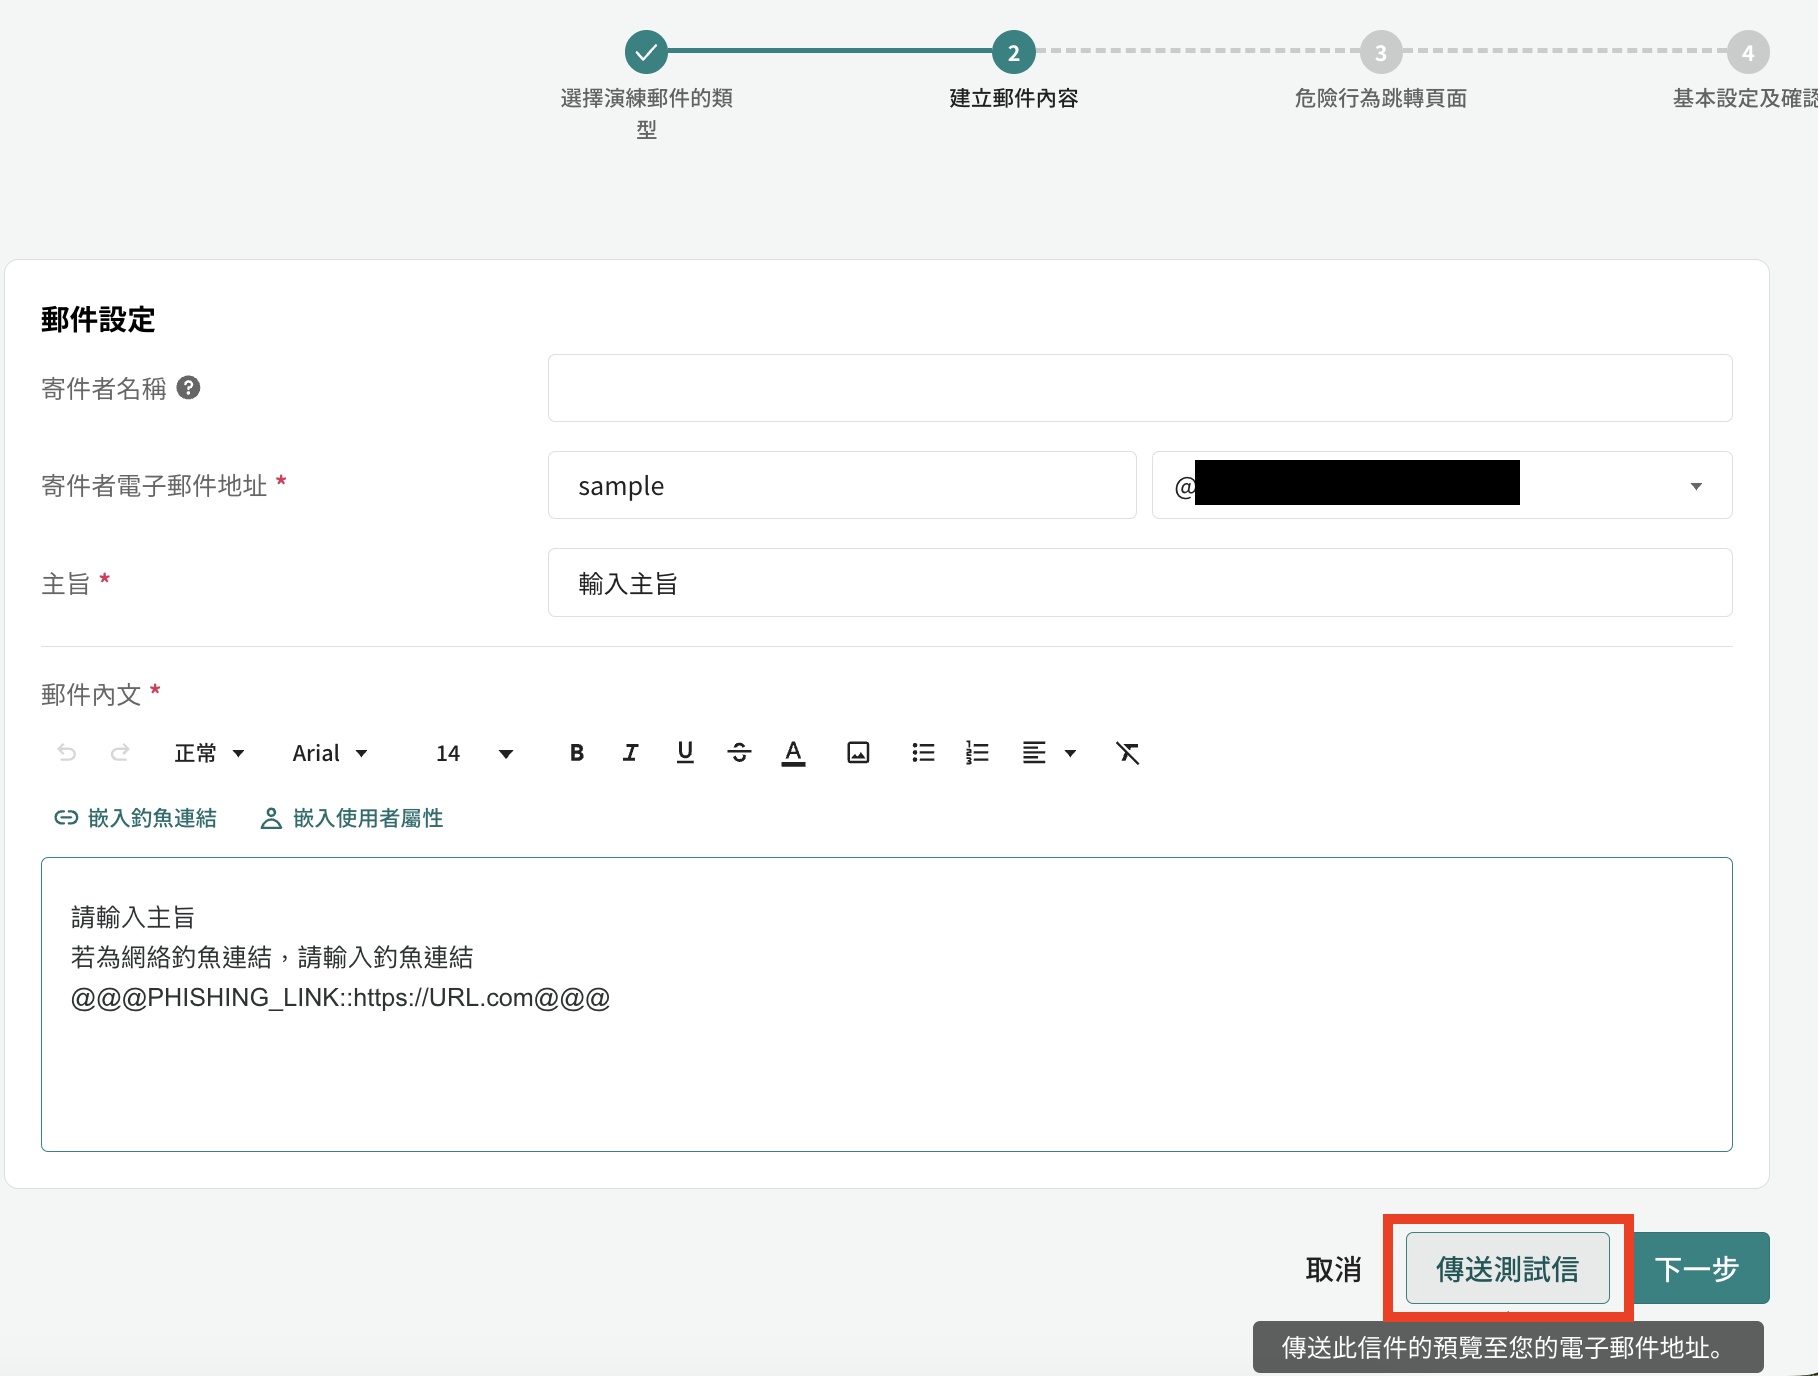
Task: Toggle underline formatting
Action: point(685,753)
